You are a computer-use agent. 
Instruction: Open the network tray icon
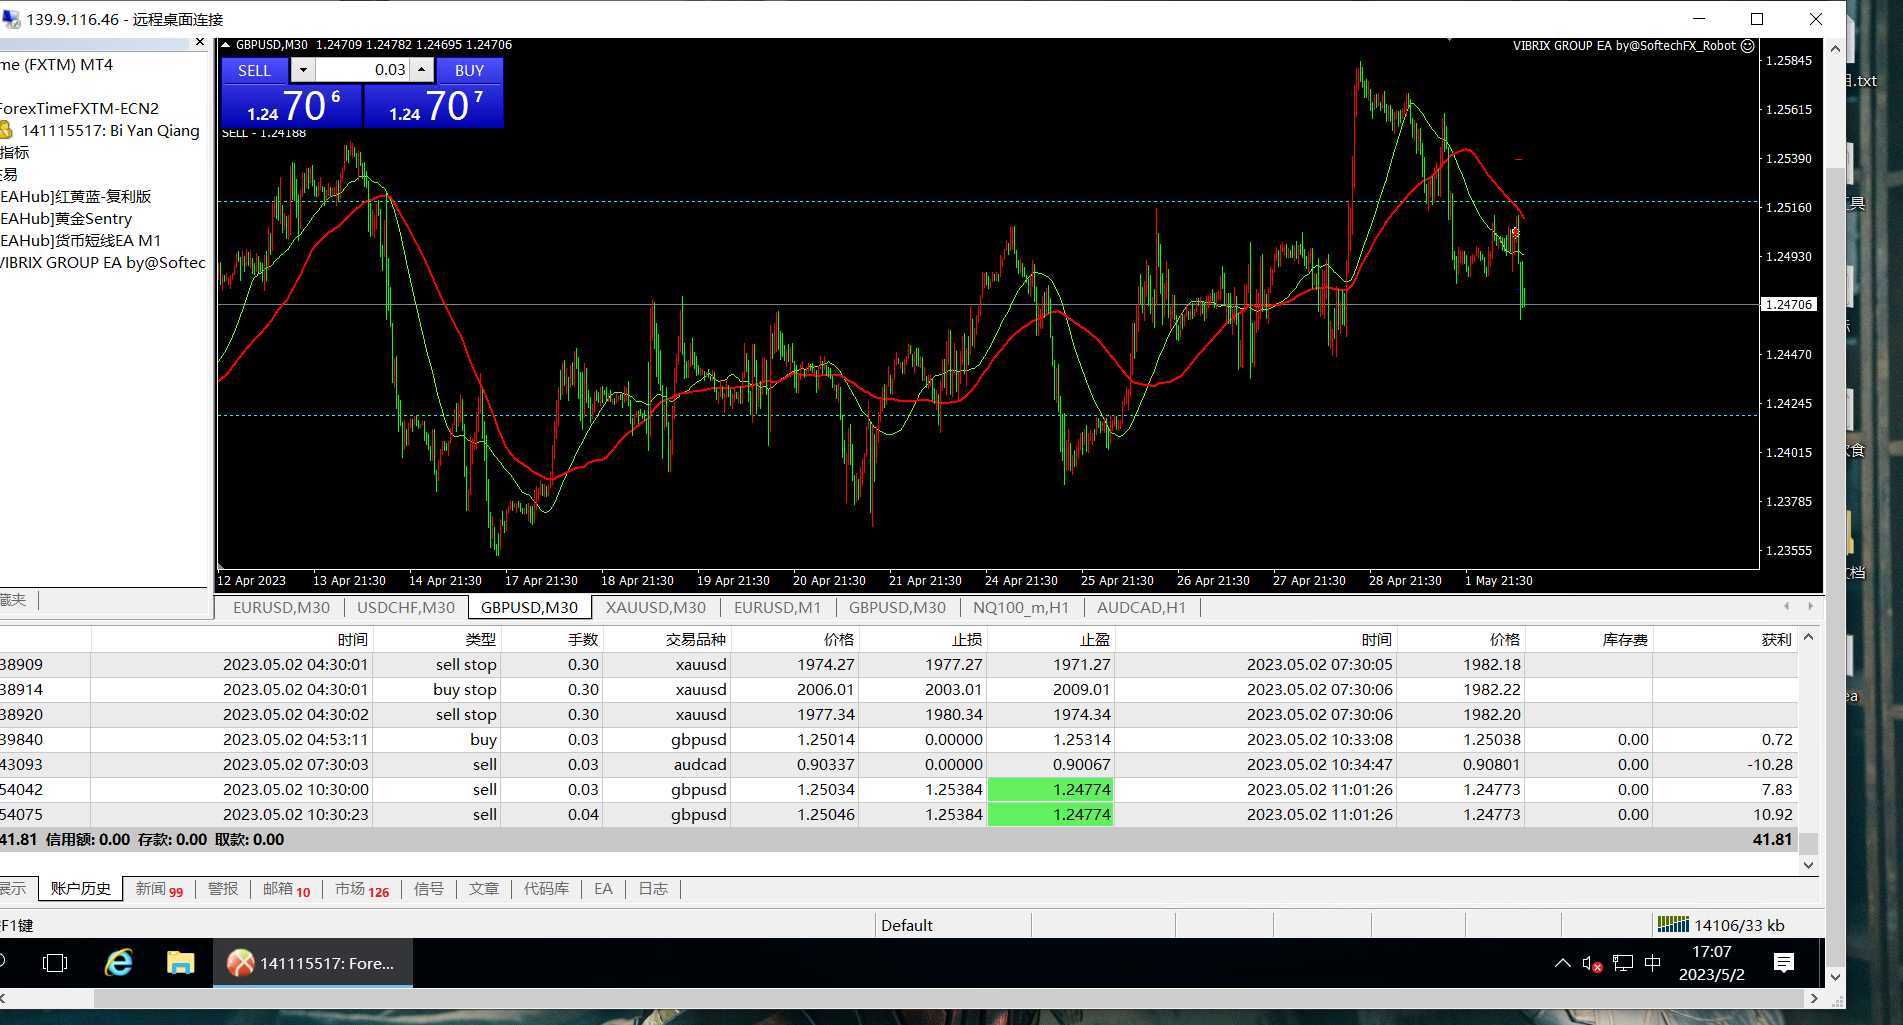pos(1623,963)
